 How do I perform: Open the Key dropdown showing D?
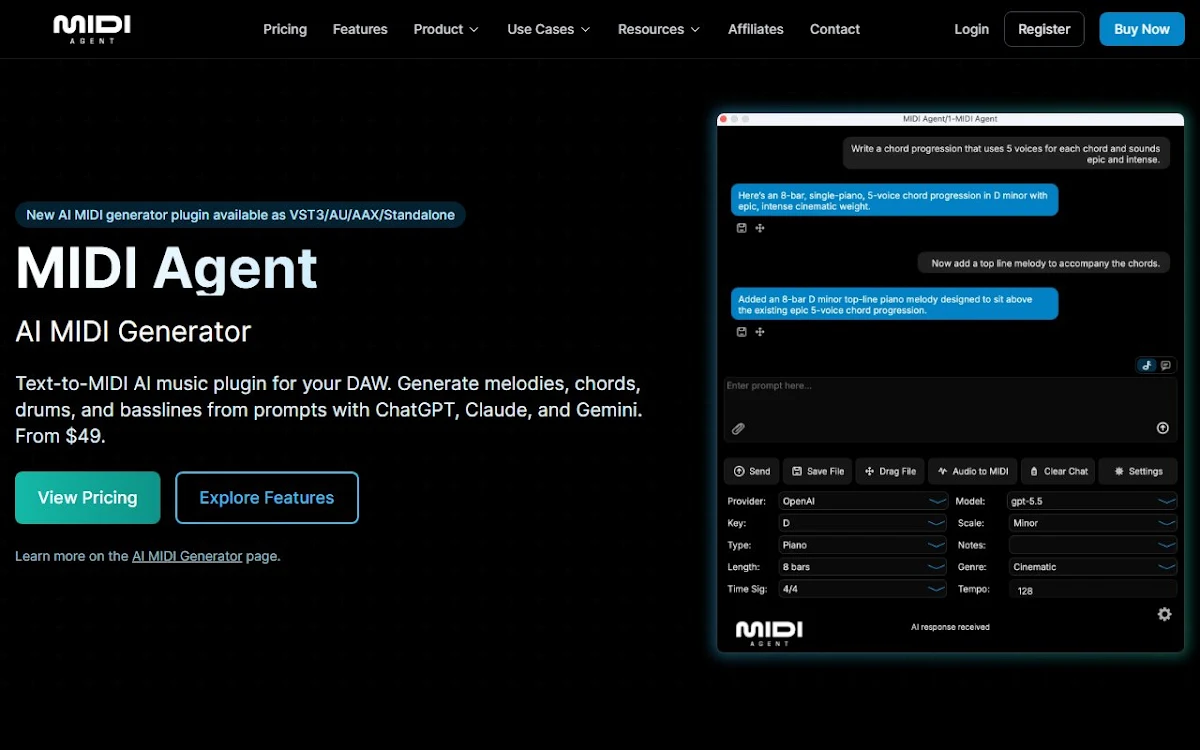point(863,523)
